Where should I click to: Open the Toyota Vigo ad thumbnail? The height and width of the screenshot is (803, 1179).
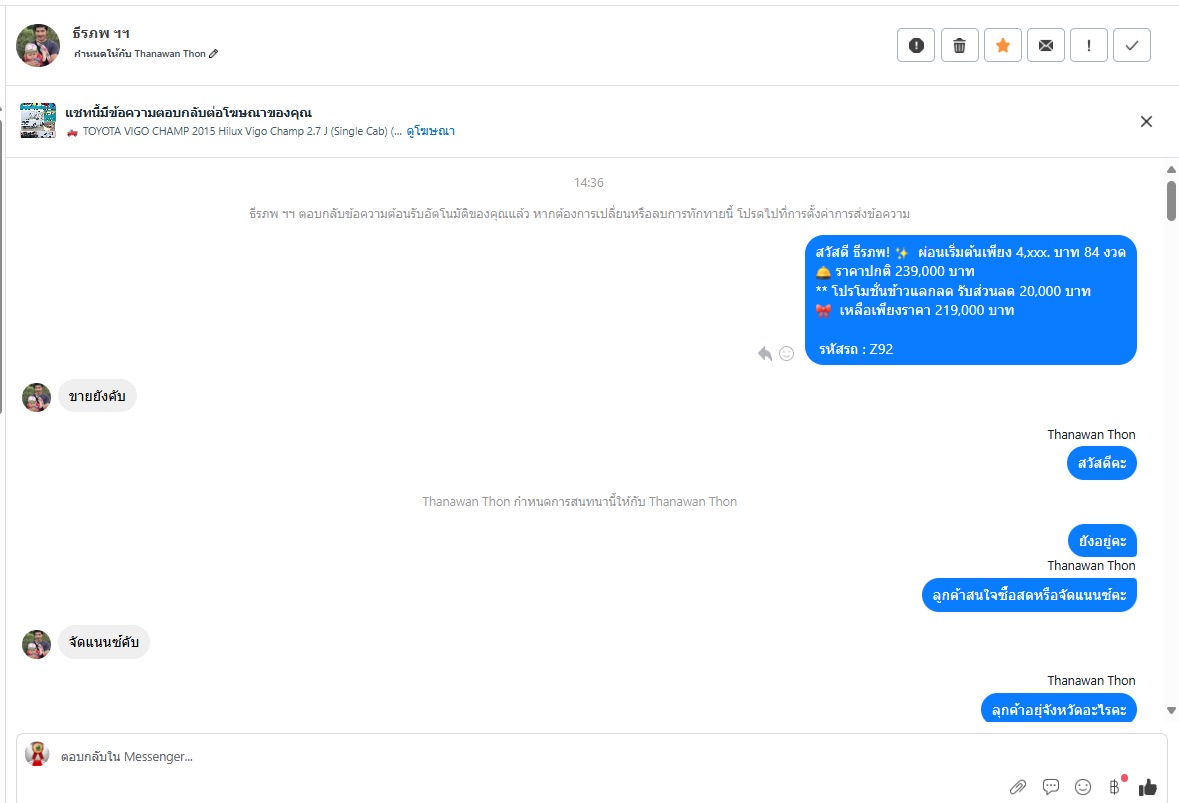coord(38,120)
